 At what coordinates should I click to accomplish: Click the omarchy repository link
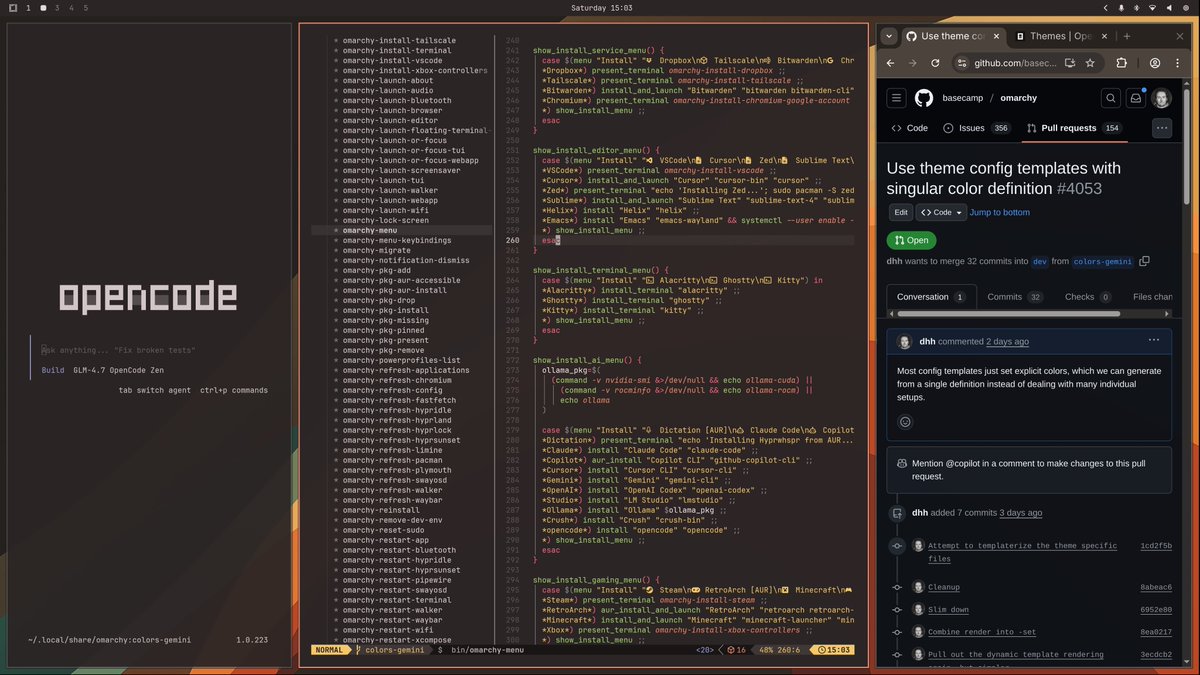[x=1019, y=98]
